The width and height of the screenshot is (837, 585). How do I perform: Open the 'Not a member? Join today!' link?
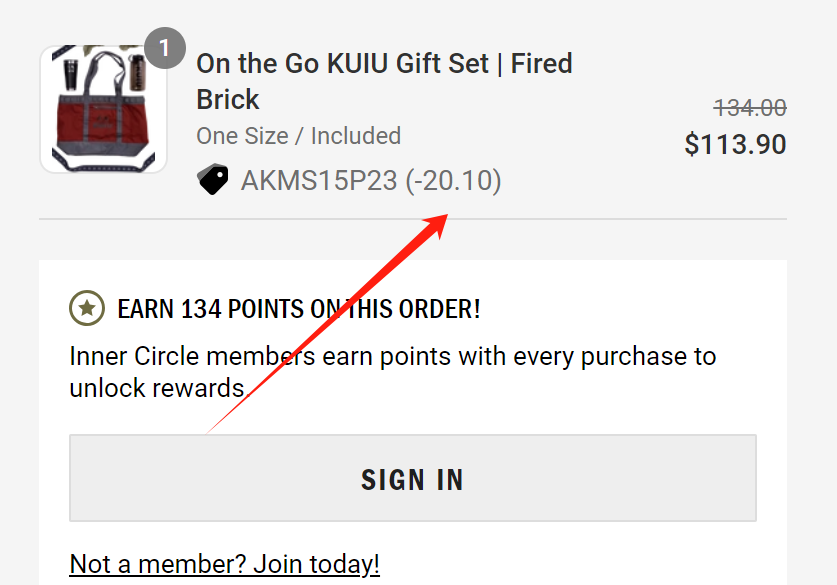(x=224, y=563)
